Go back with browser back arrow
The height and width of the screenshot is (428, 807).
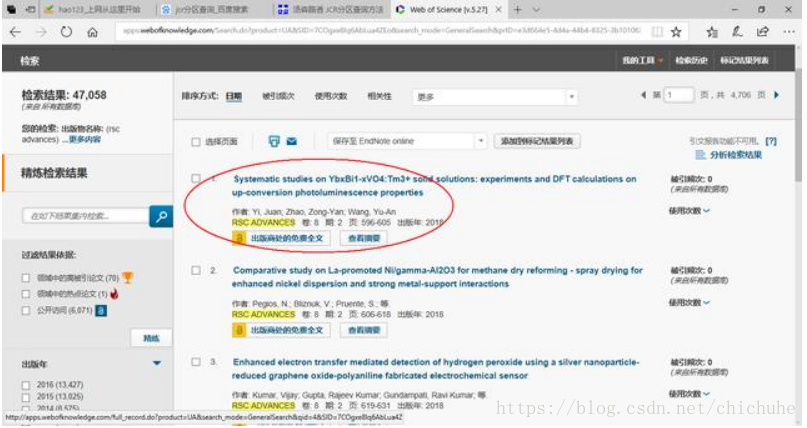point(15,32)
